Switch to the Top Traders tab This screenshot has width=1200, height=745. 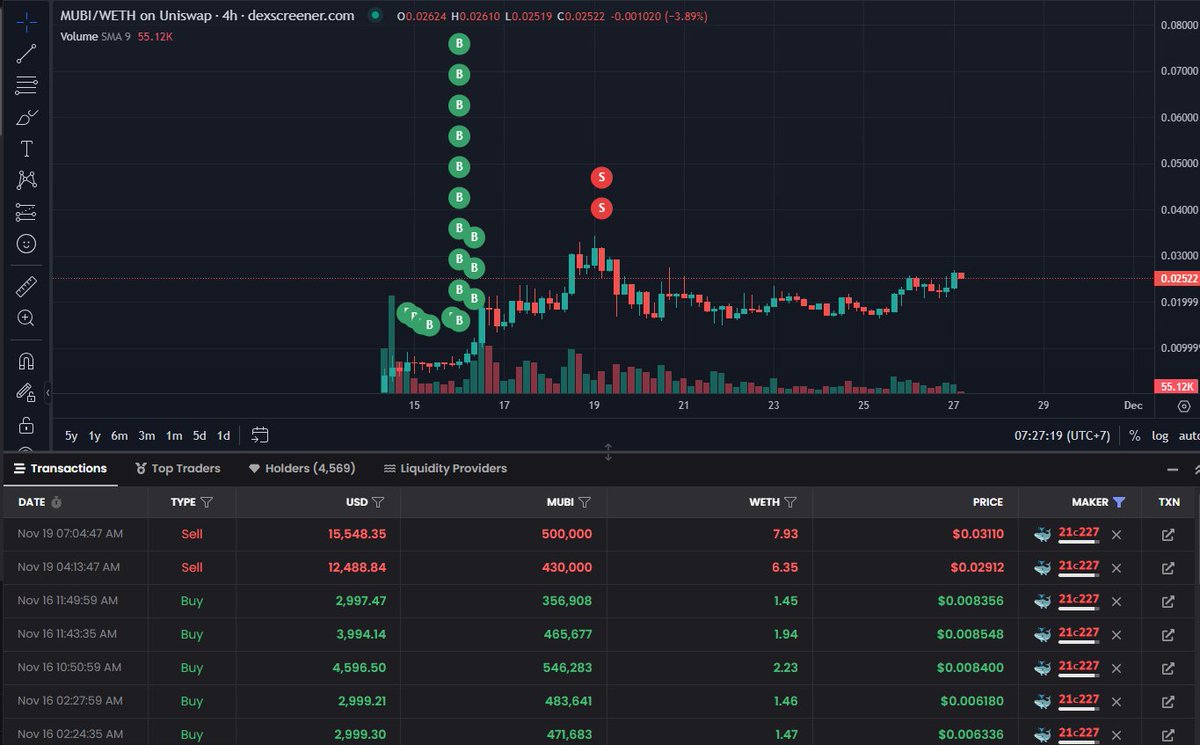coord(178,468)
